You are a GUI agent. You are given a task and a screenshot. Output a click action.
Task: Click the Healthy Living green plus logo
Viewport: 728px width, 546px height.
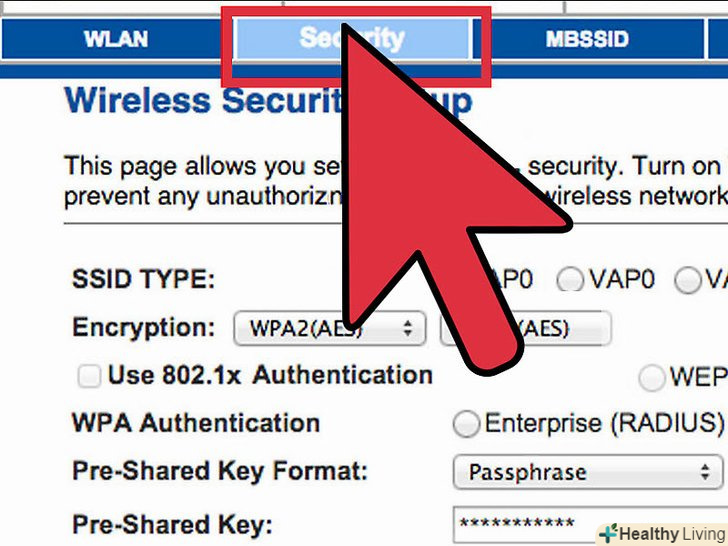click(608, 533)
